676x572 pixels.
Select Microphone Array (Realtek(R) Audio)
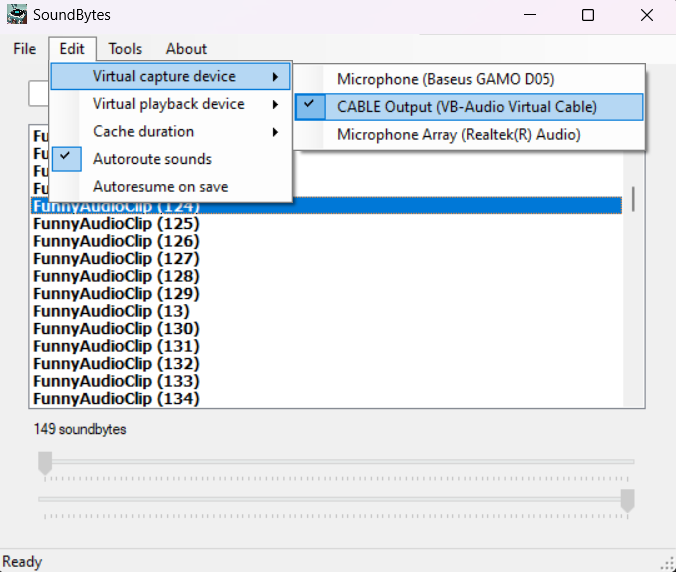tap(458, 135)
